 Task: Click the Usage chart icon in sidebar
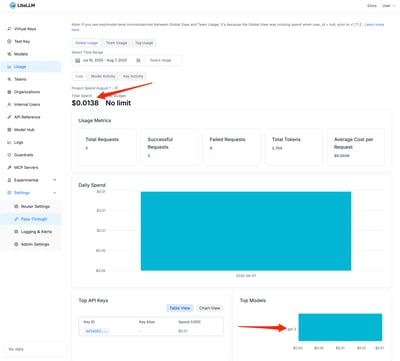tap(9, 67)
